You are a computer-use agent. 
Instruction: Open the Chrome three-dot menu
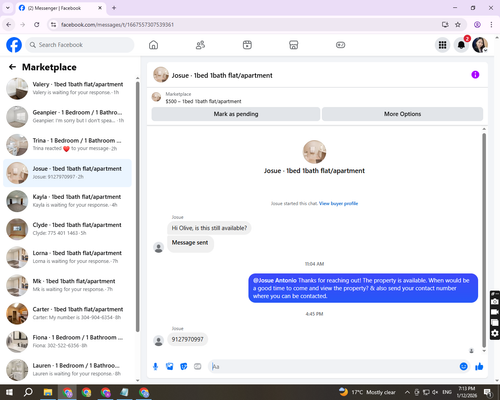[x=491, y=24]
